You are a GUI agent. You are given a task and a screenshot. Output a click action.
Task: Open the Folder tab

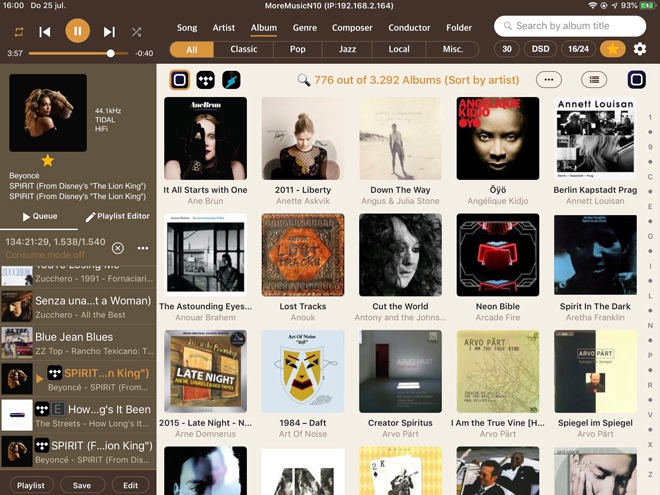pos(459,28)
